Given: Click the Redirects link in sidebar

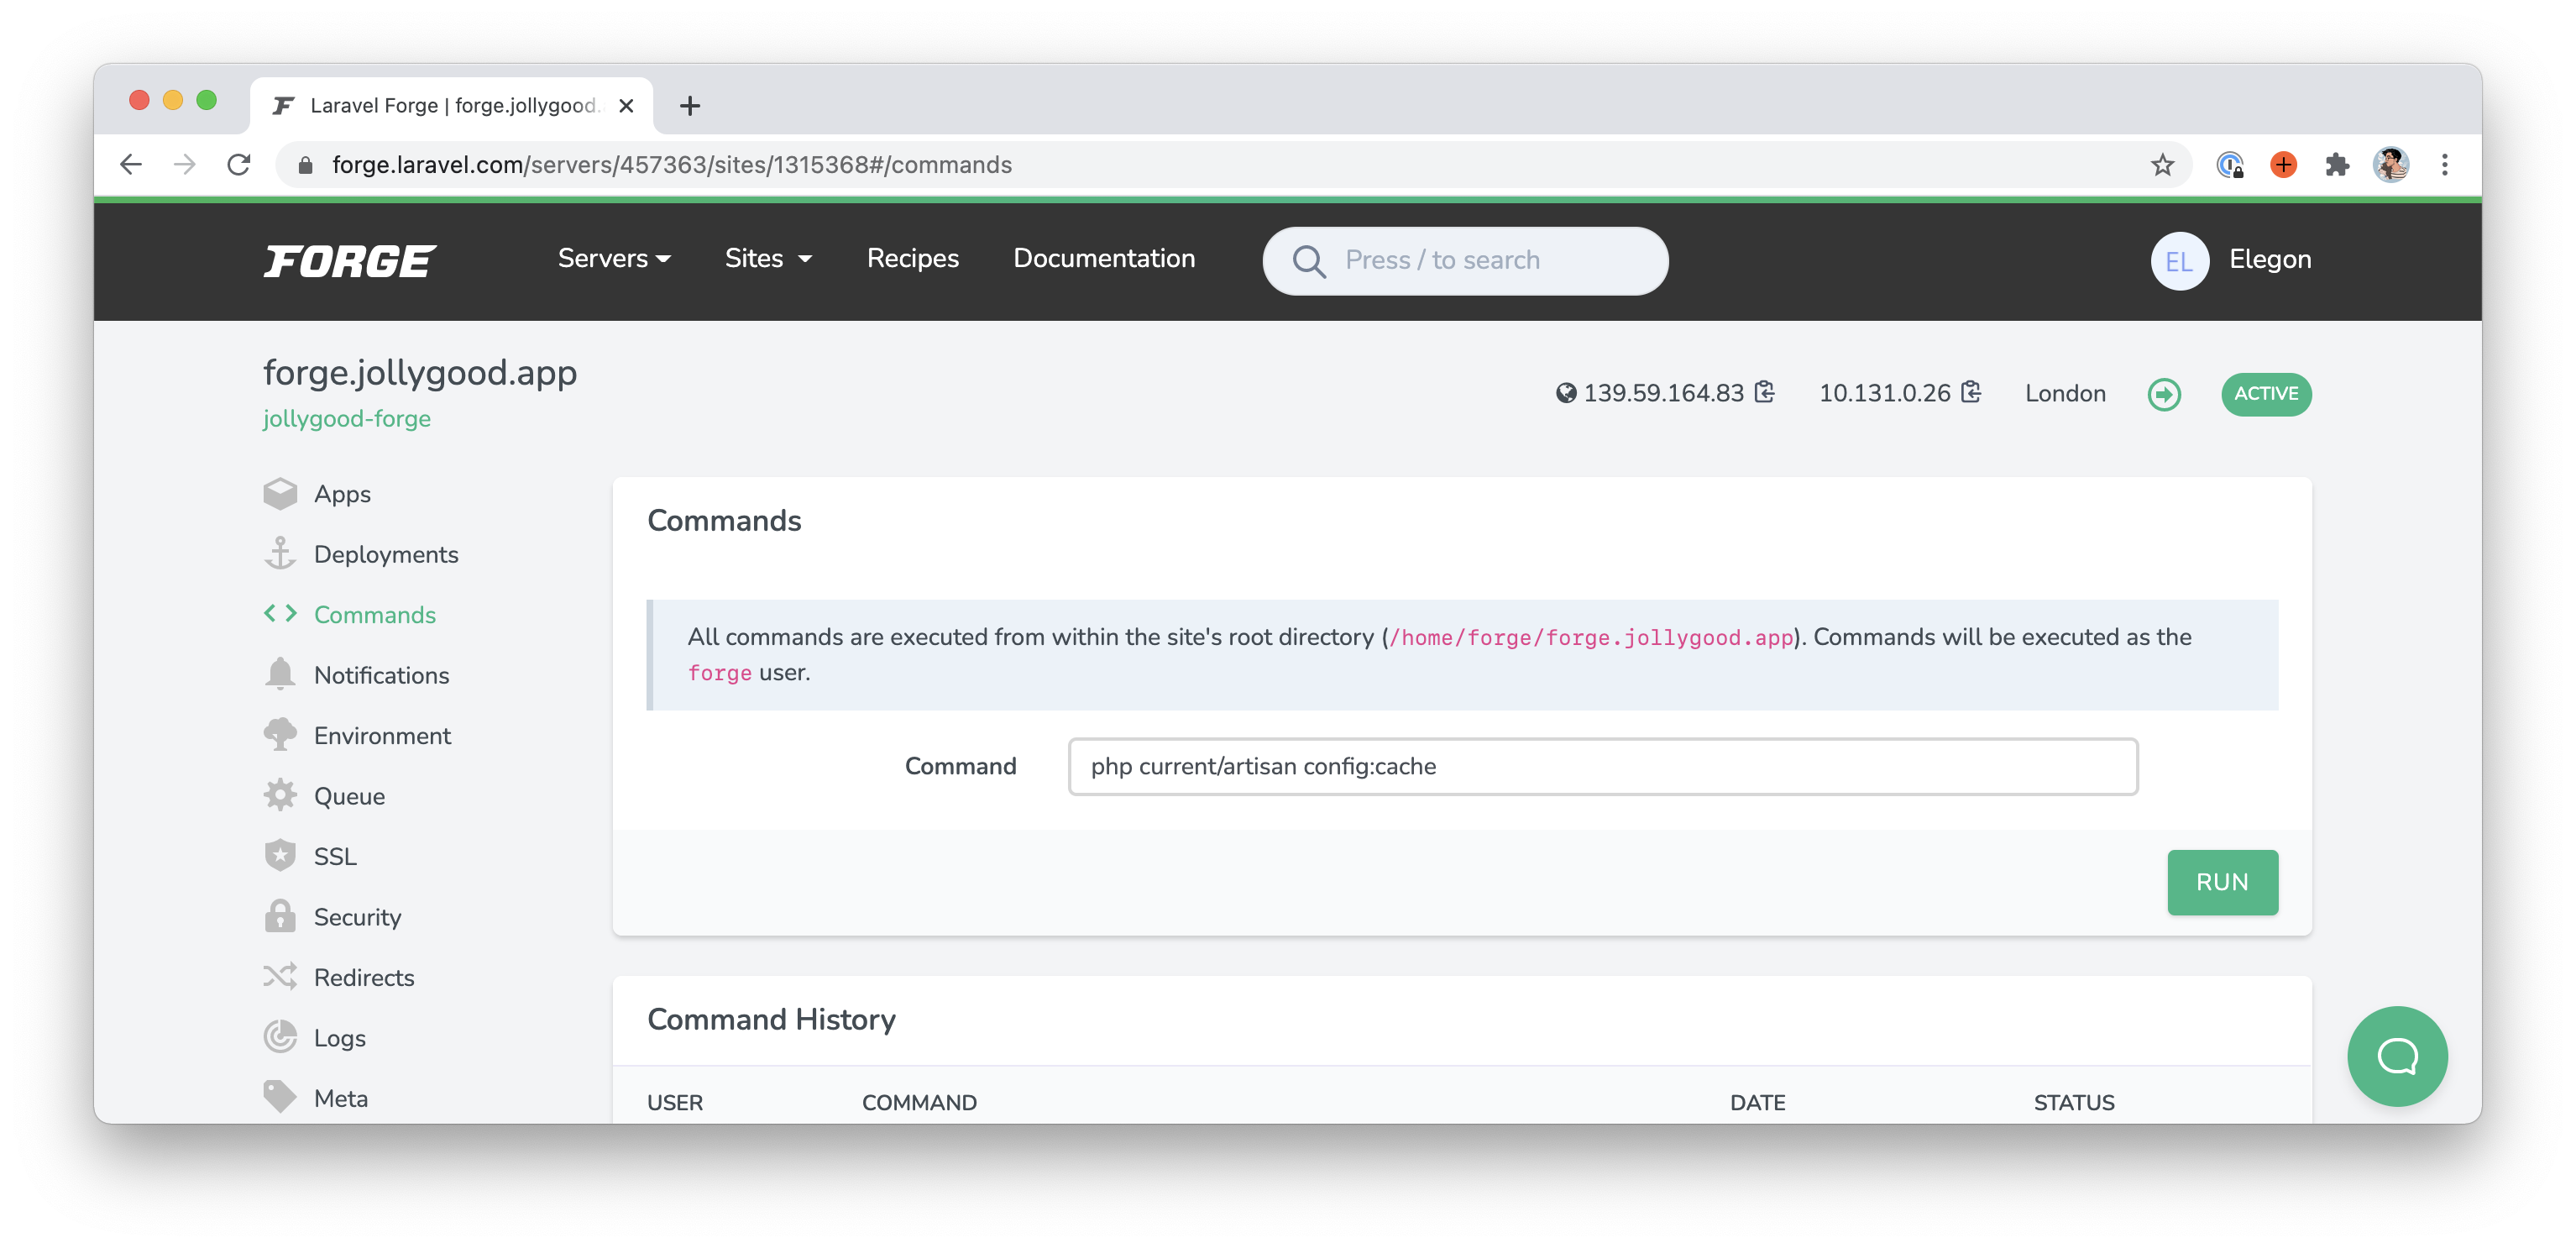Looking at the screenshot, I should click(x=364, y=977).
